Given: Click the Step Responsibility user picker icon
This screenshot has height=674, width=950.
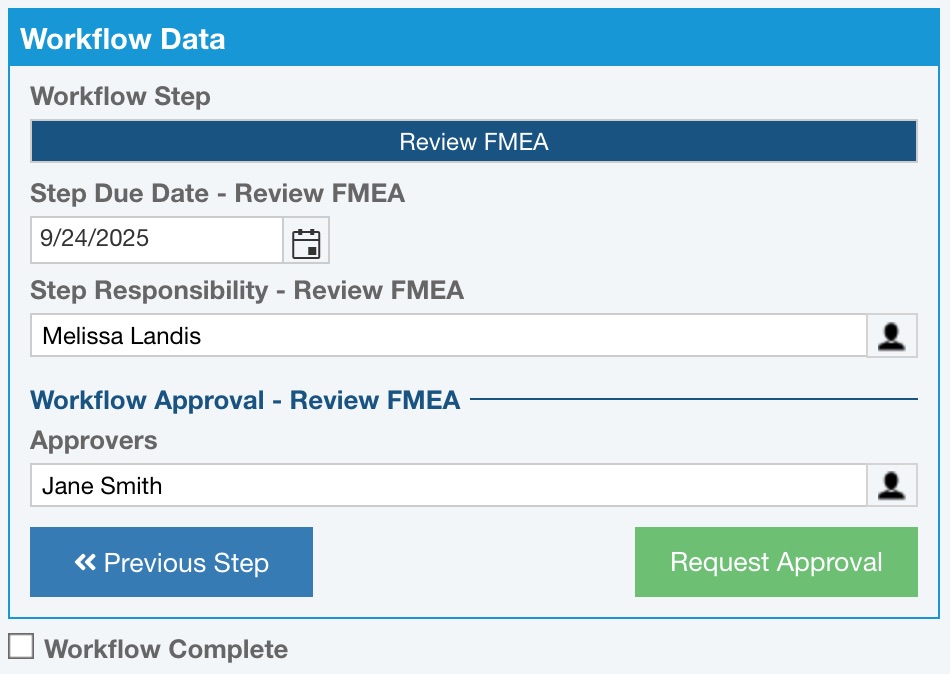Looking at the screenshot, I should click(891, 336).
